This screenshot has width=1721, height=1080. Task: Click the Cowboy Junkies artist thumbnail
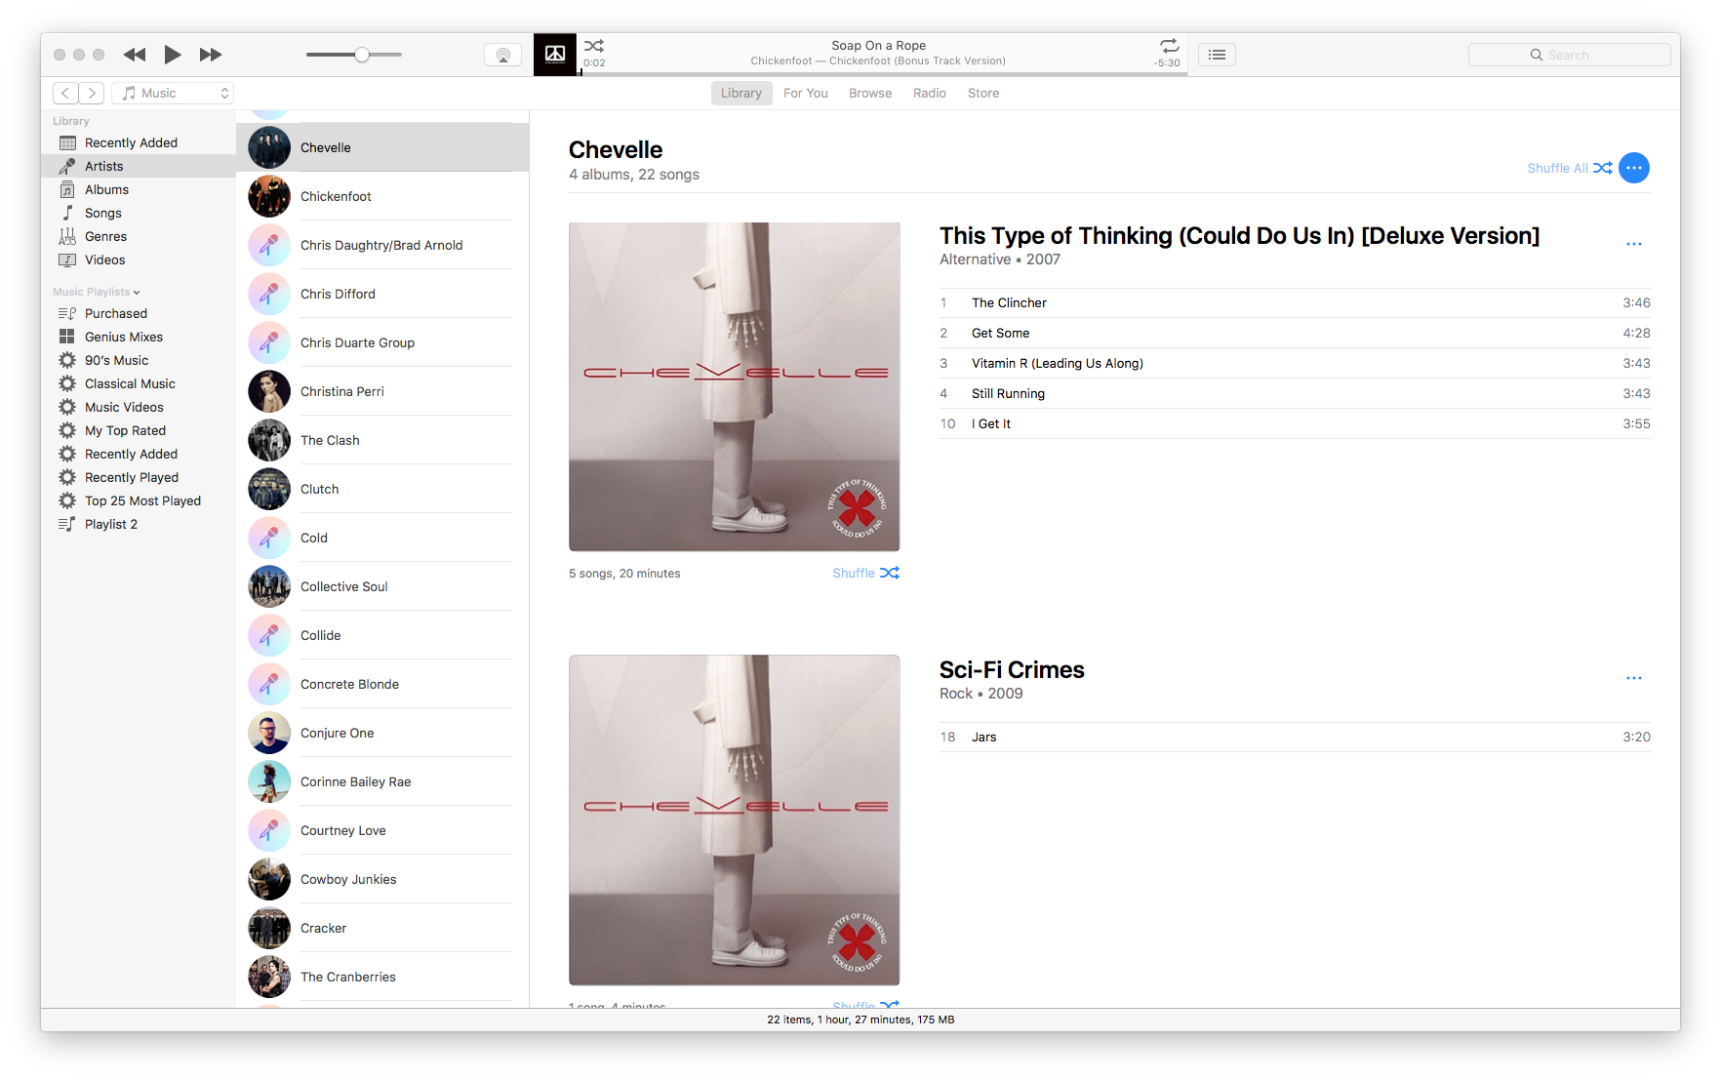[269, 880]
